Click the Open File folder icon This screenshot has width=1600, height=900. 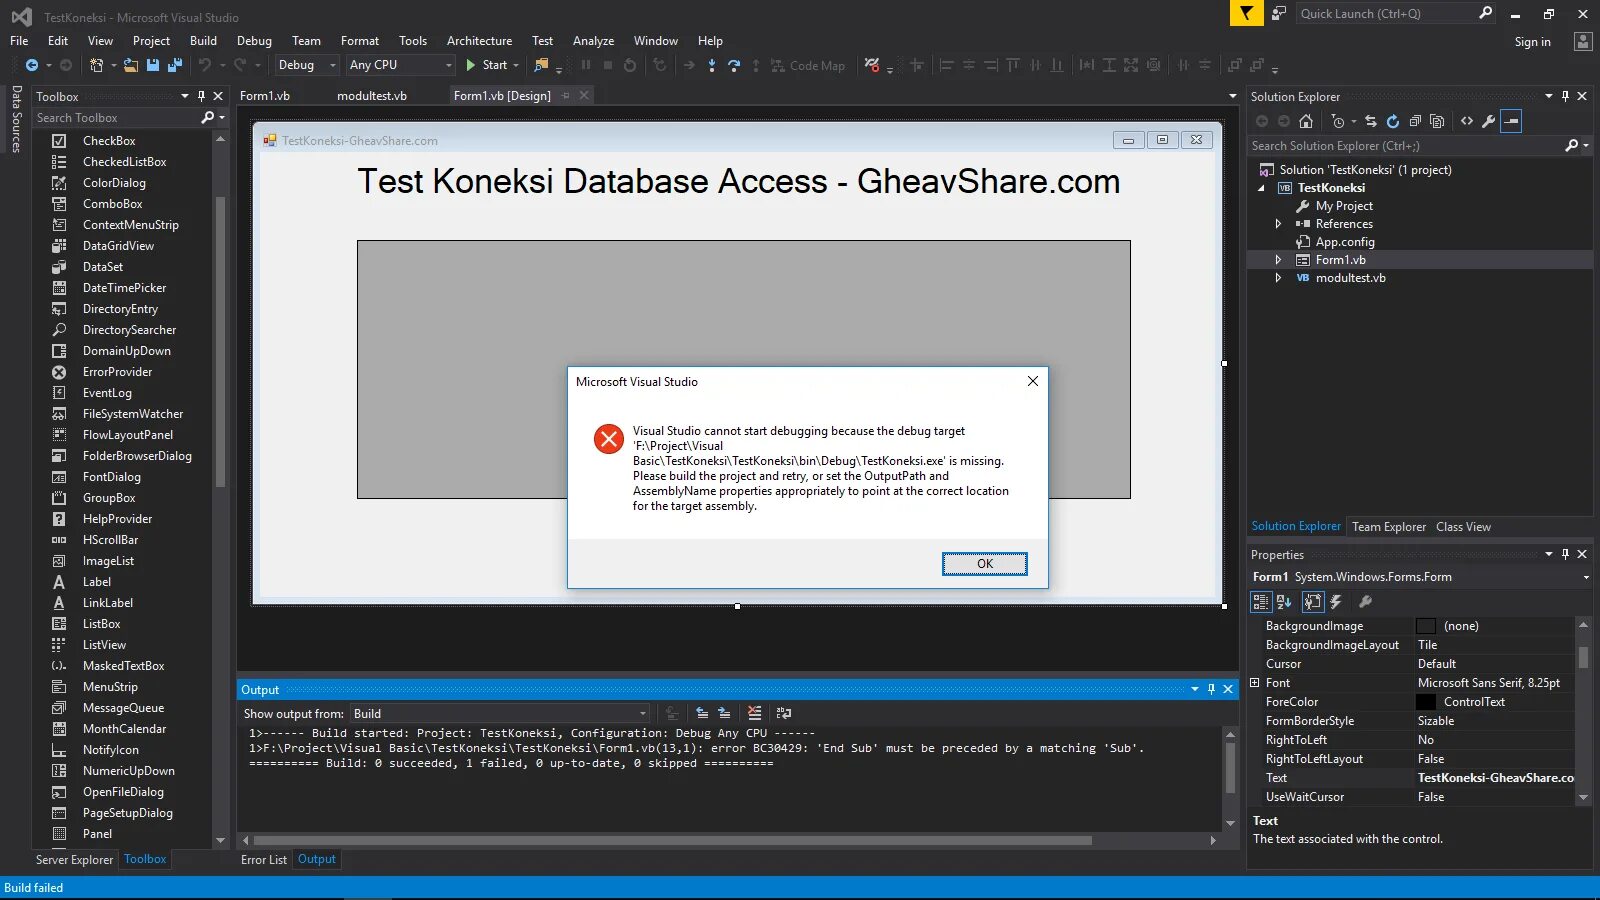click(131, 65)
